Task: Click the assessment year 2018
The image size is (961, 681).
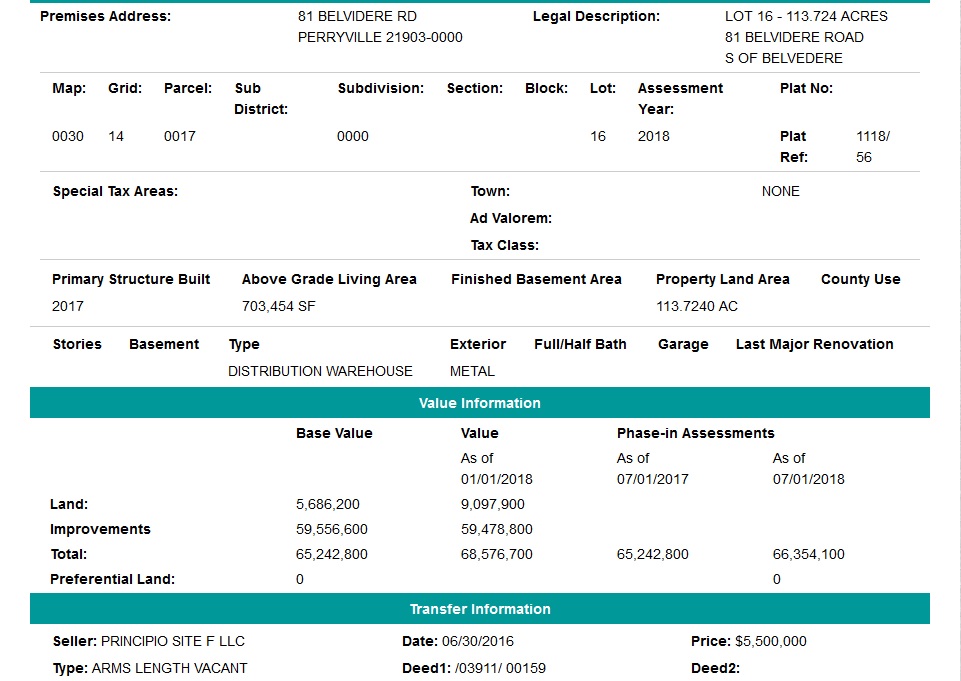Action: 654,136
